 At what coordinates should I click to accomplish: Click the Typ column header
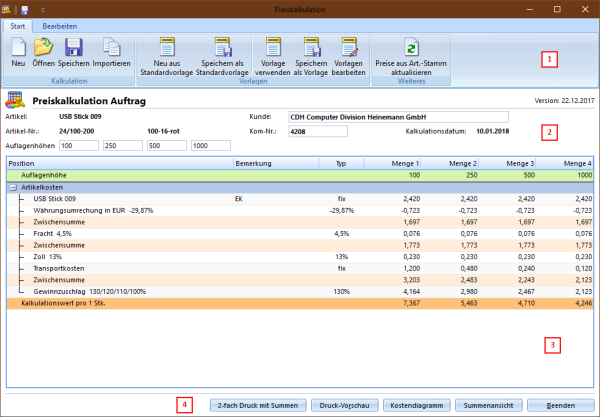(x=341, y=163)
